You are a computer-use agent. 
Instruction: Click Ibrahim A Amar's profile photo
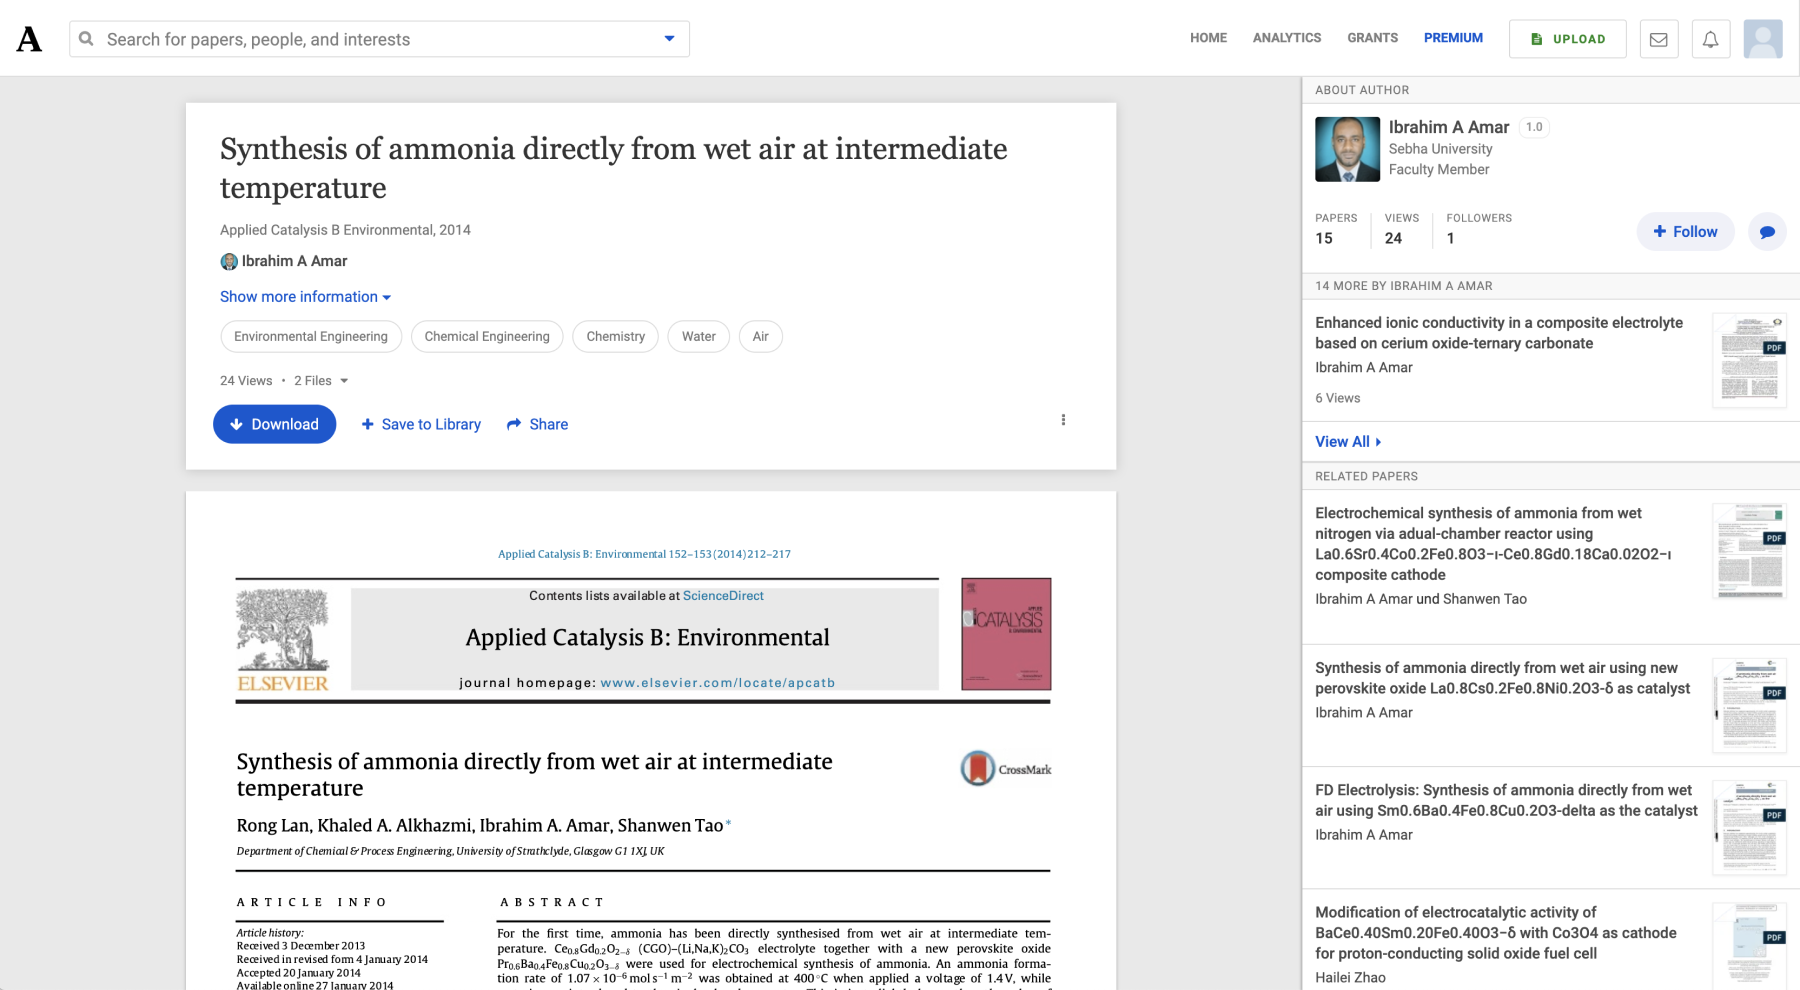[x=1347, y=149]
